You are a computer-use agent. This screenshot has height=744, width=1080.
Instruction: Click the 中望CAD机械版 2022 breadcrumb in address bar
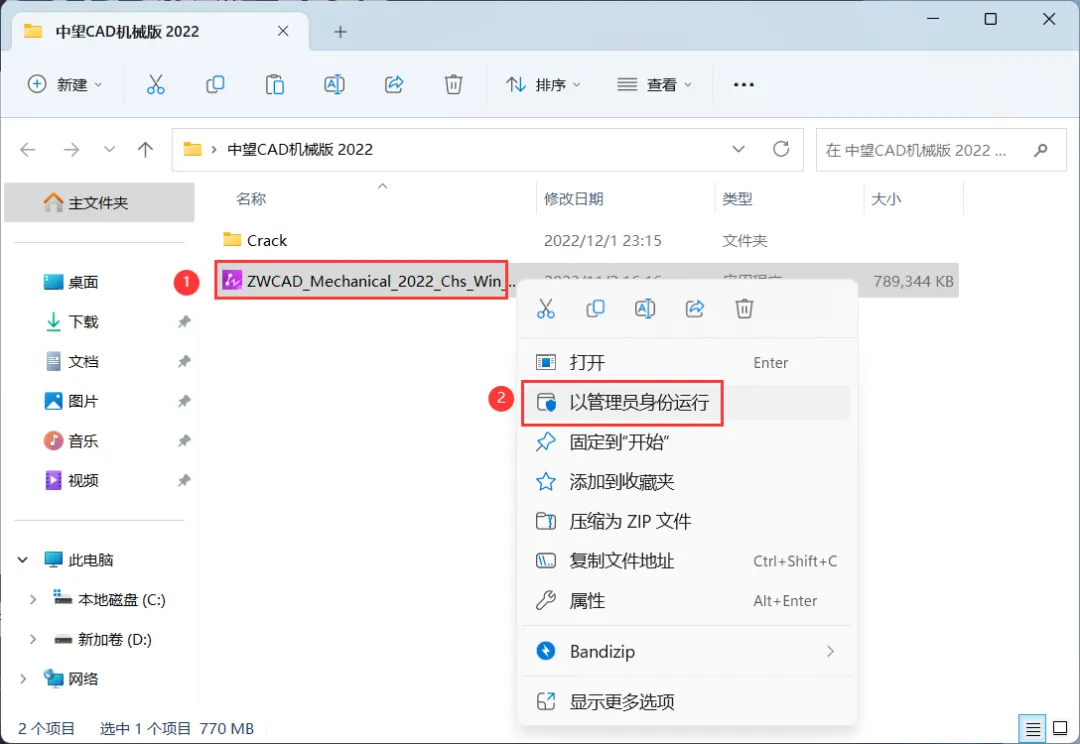pos(300,149)
